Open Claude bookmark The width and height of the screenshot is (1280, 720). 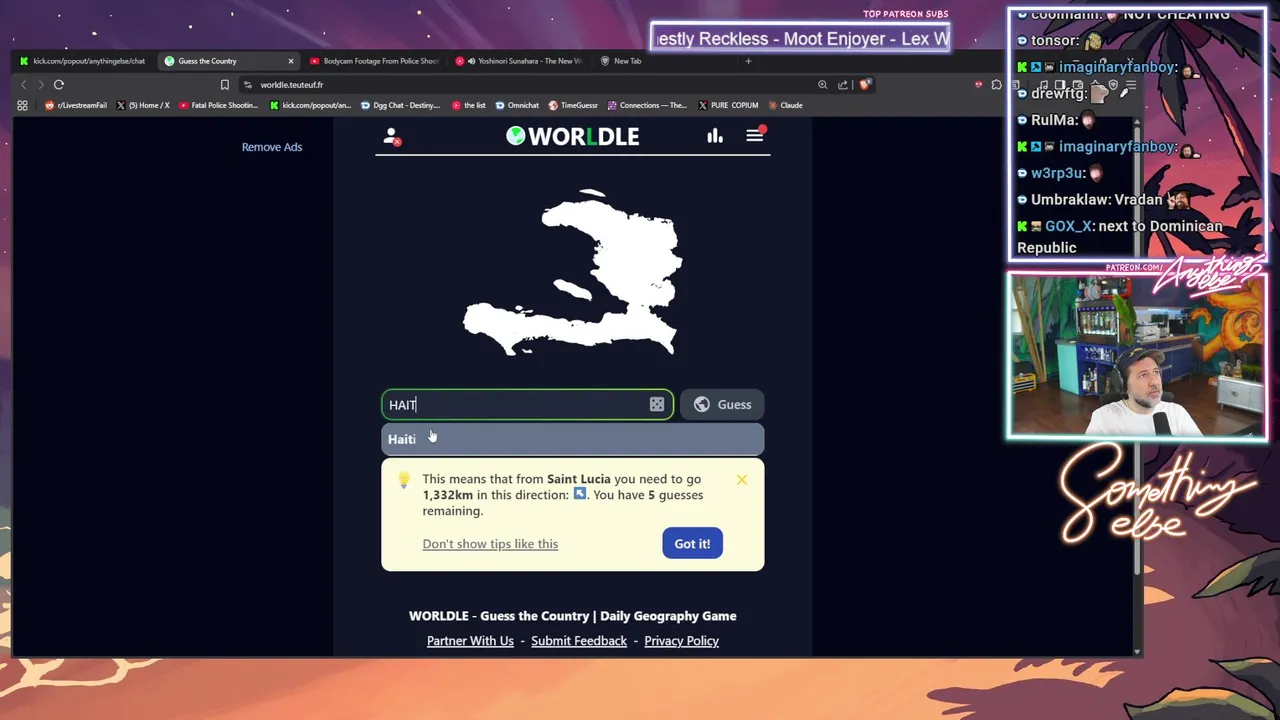click(785, 105)
